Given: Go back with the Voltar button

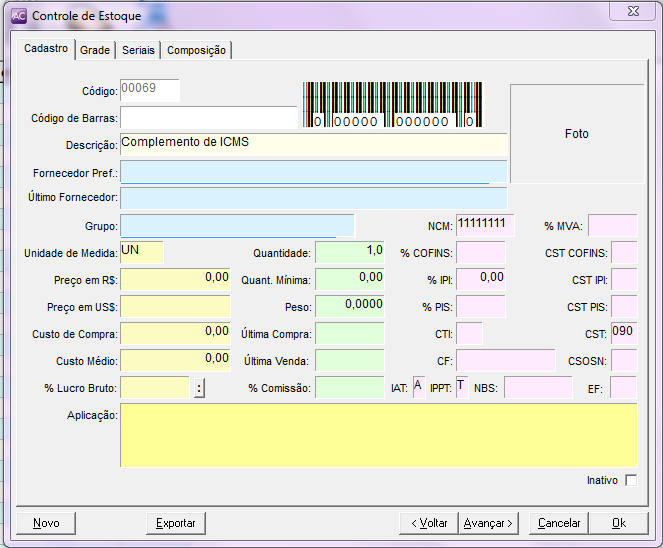Looking at the screenshot, I should [427, 523].
